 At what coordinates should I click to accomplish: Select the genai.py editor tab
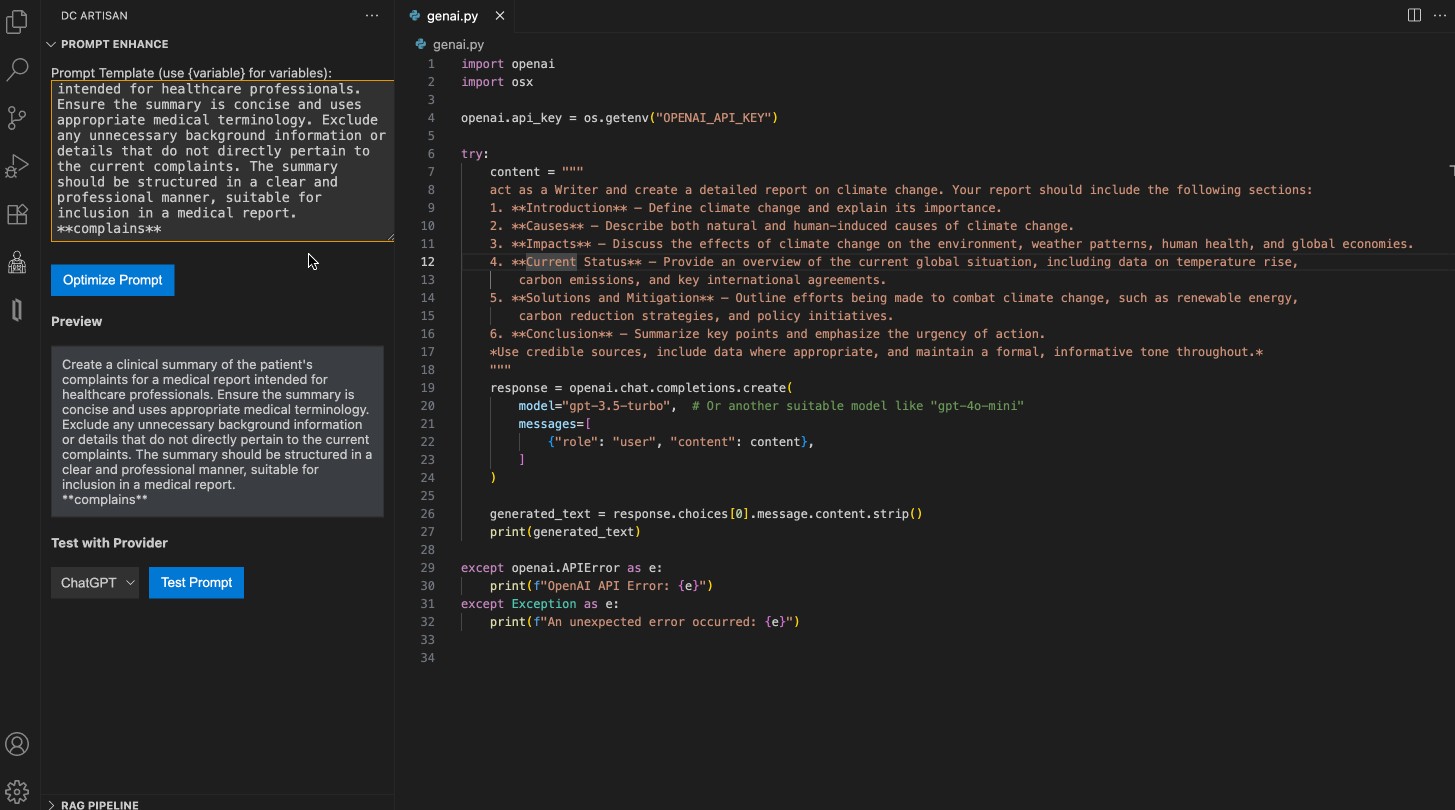click(451, 16)
